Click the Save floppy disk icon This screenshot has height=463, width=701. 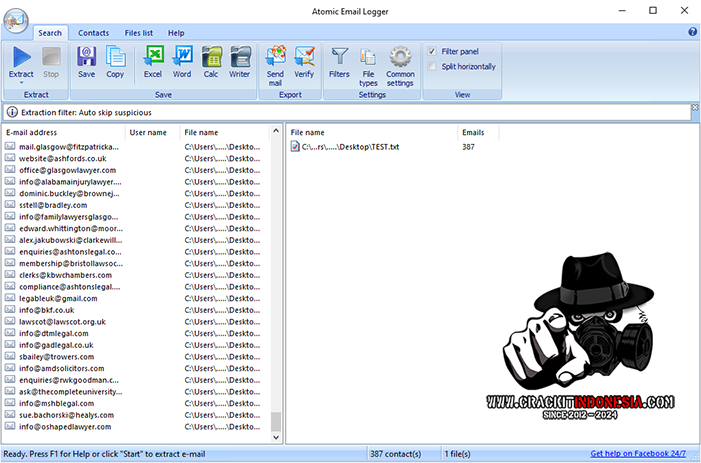(87, 57)
